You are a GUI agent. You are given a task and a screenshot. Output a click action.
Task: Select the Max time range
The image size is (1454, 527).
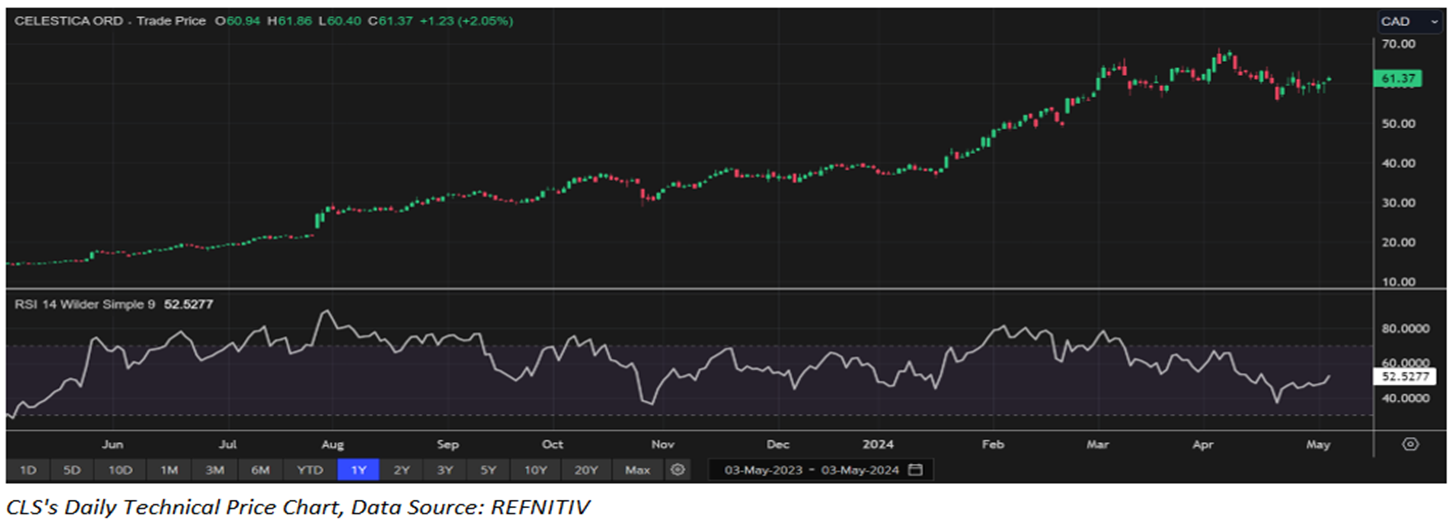click(x=636, y=469)
